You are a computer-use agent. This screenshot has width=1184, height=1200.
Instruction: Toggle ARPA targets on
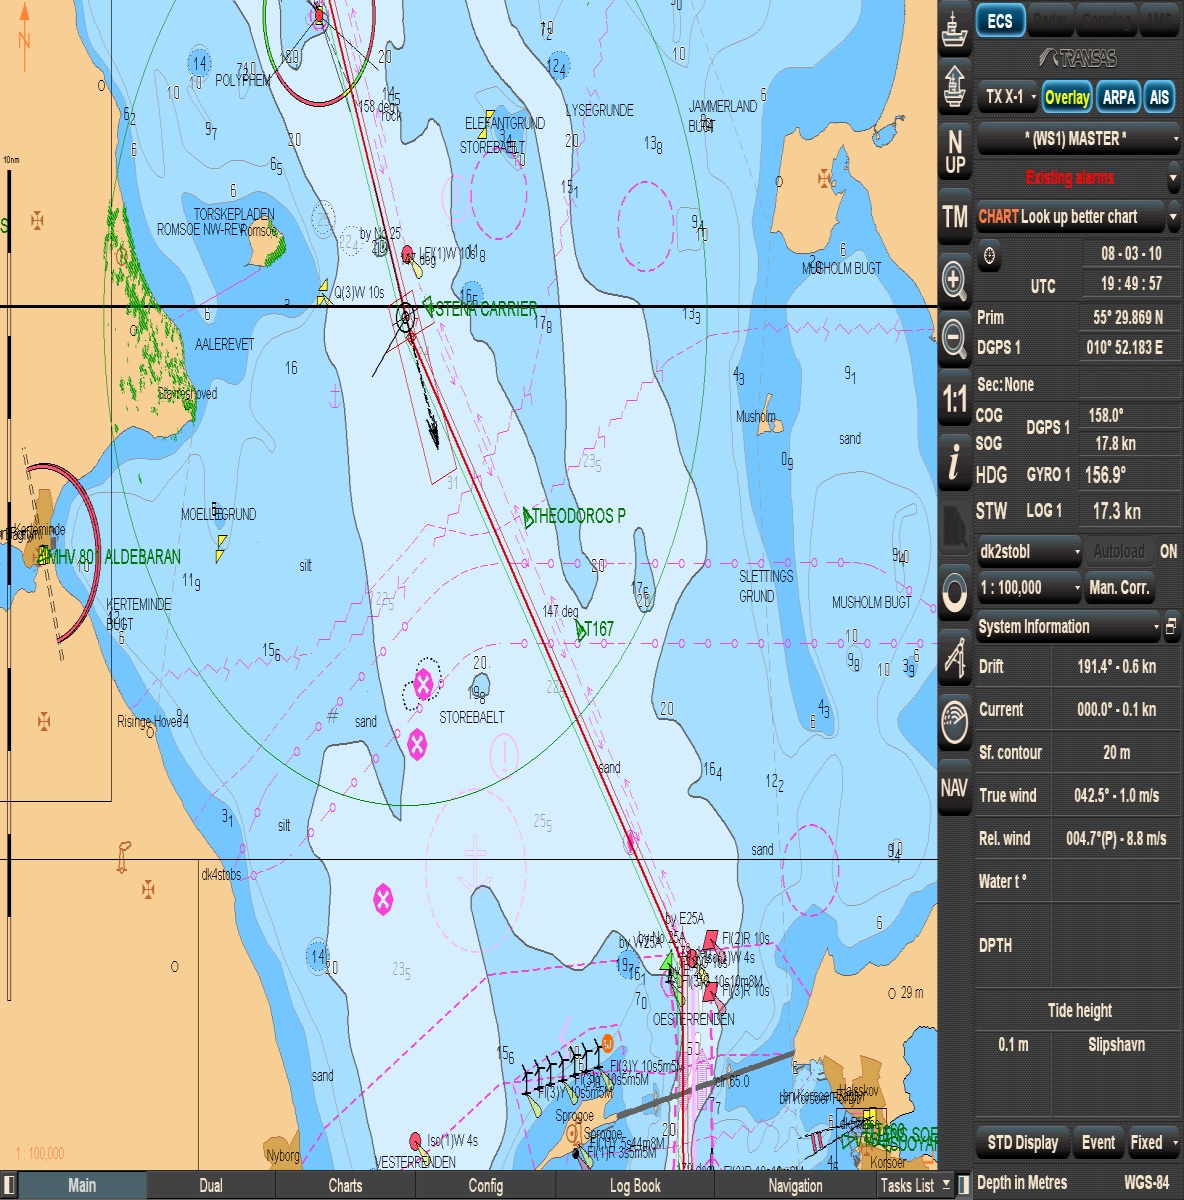pos(1118,98)
